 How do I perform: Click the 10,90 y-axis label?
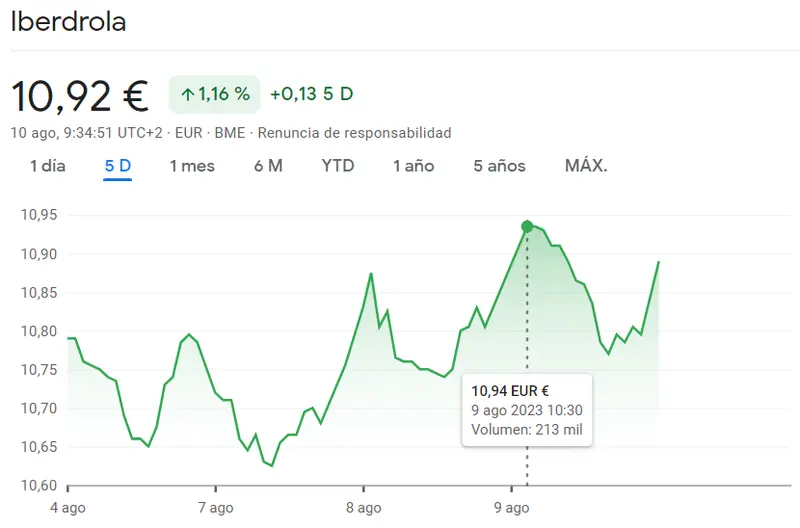pyautogui.click(x=39, y=254)
